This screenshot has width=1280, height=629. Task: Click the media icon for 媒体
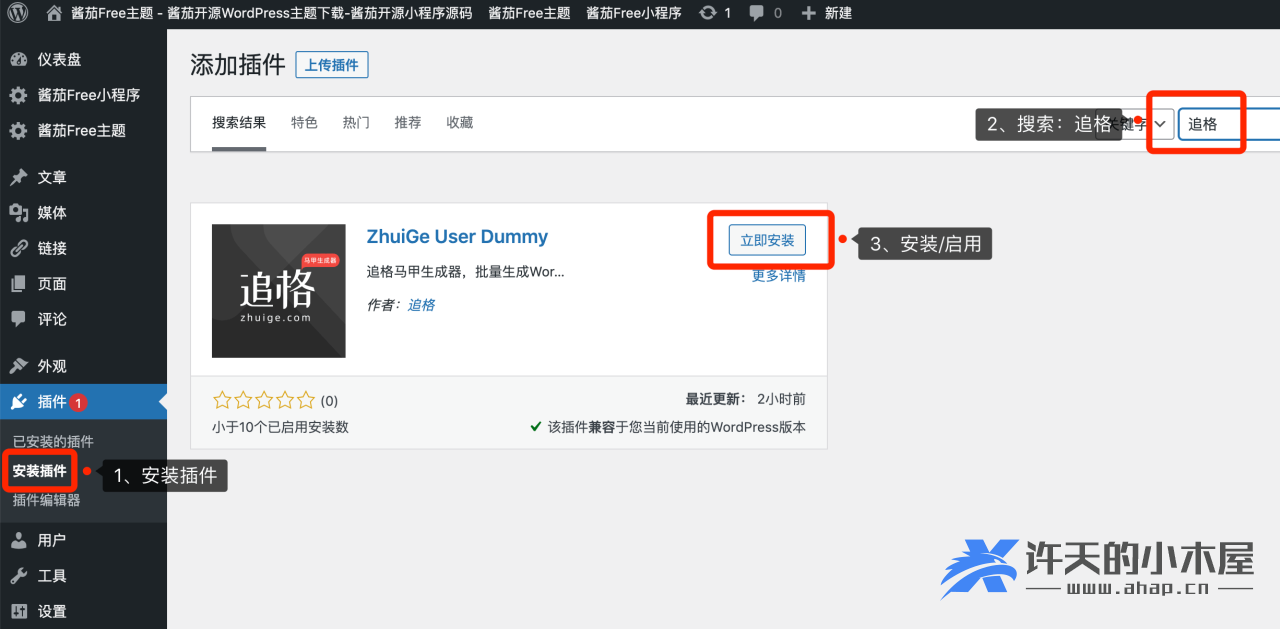pos(18,213)
